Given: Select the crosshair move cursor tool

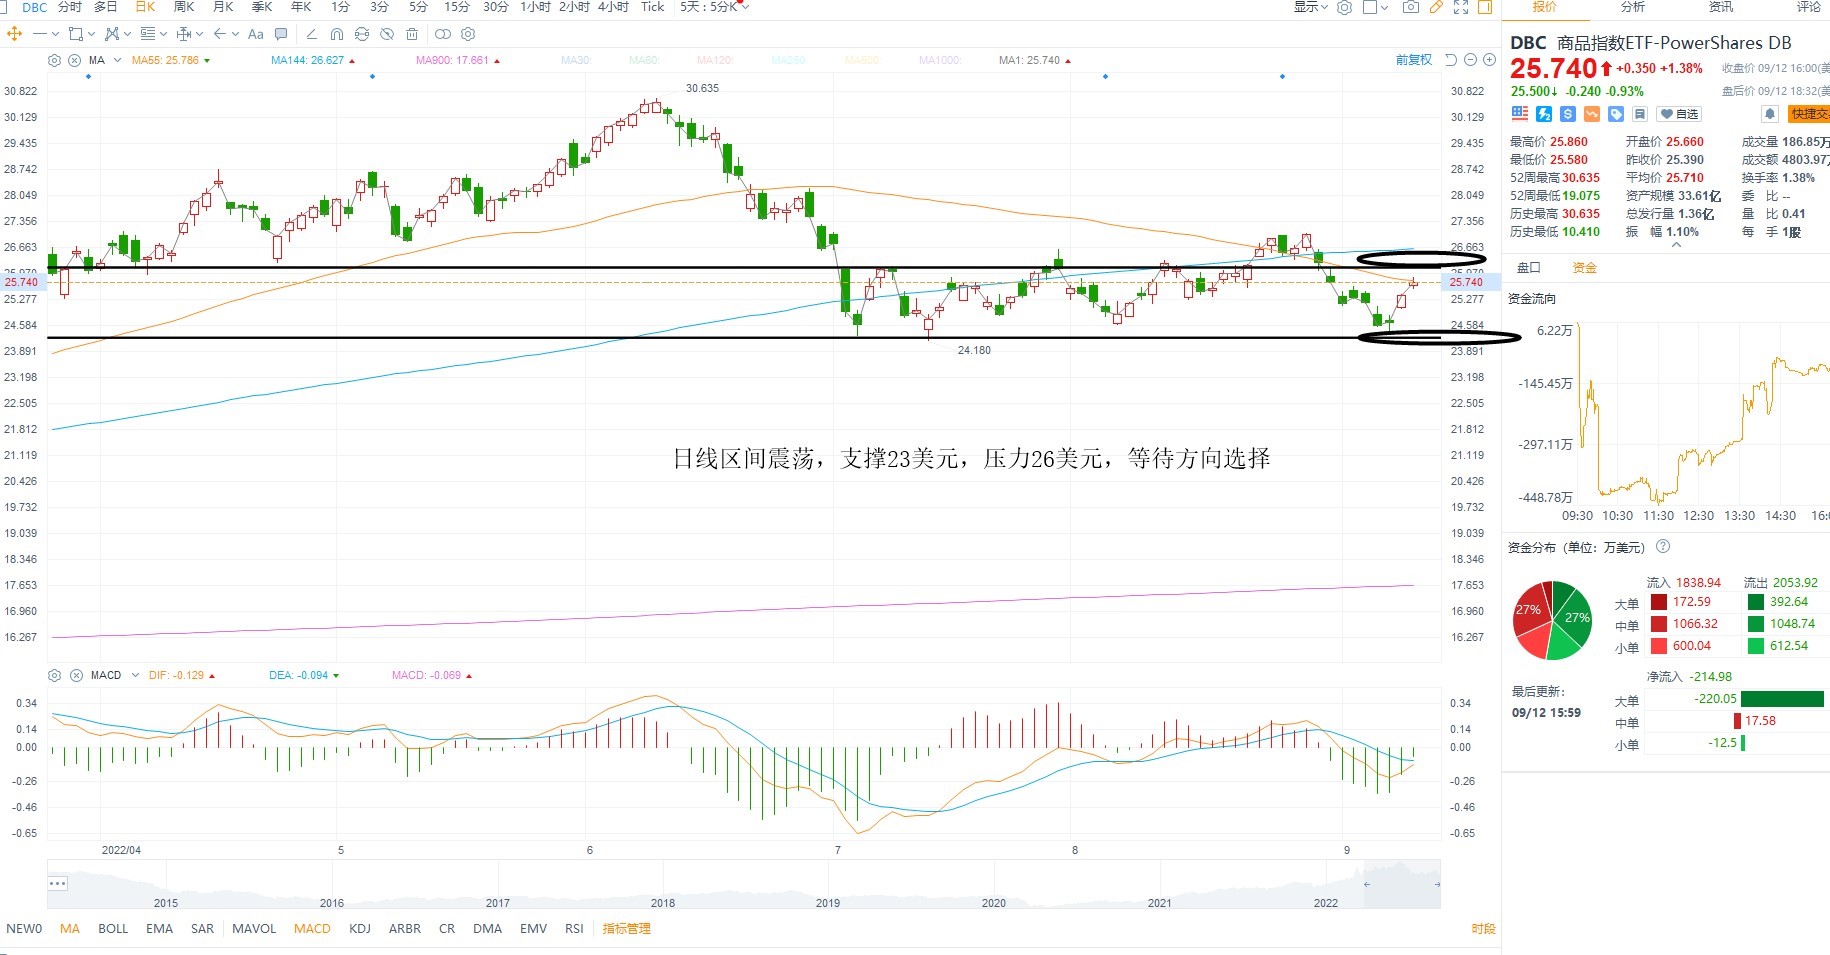Looking at the screenshot, I should pyautogui.click(x=14, y=34).
